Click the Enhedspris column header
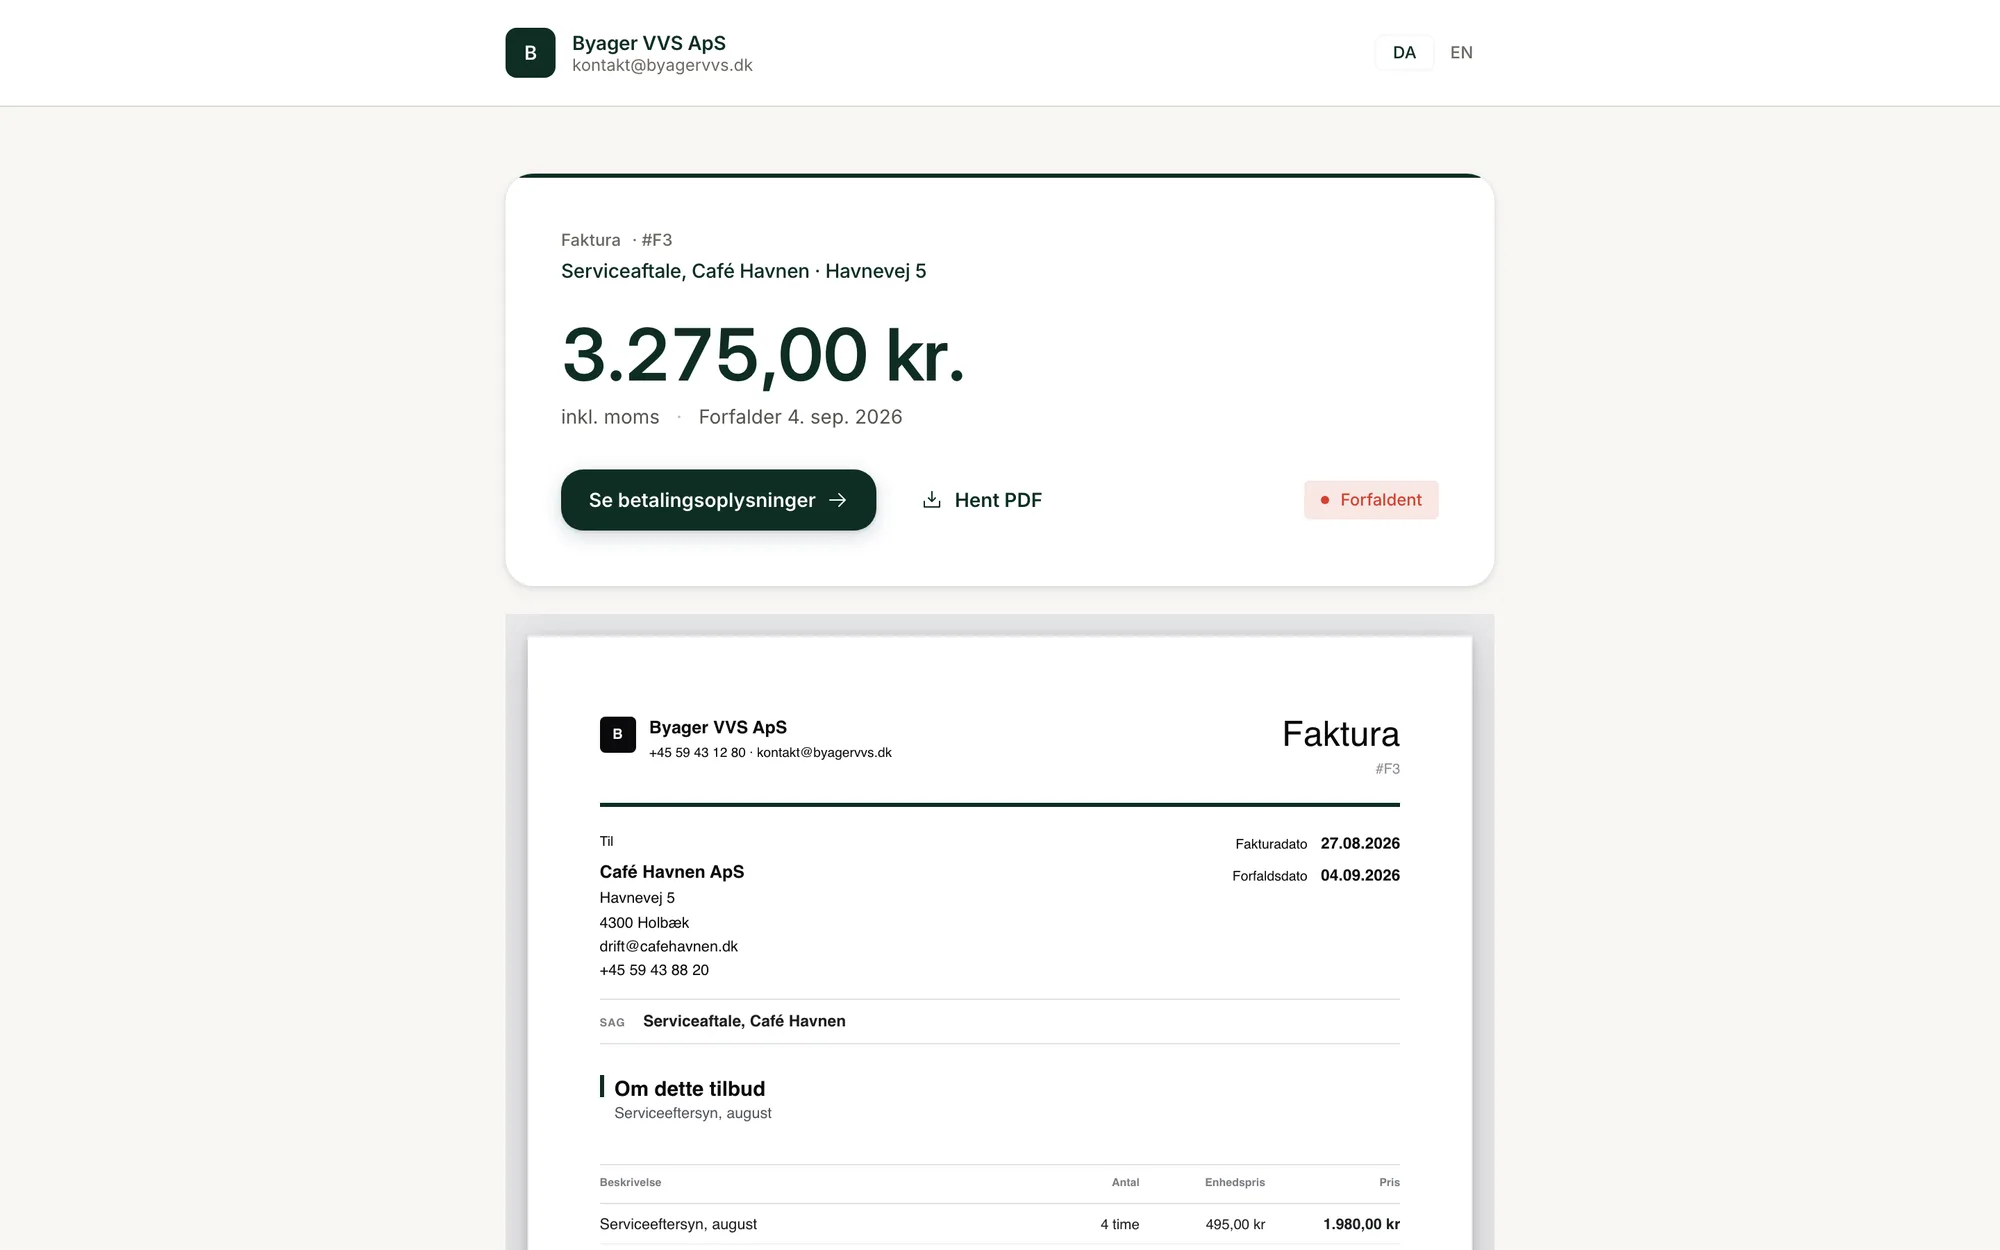2000x1250 pixels. click(1234, 1182)
